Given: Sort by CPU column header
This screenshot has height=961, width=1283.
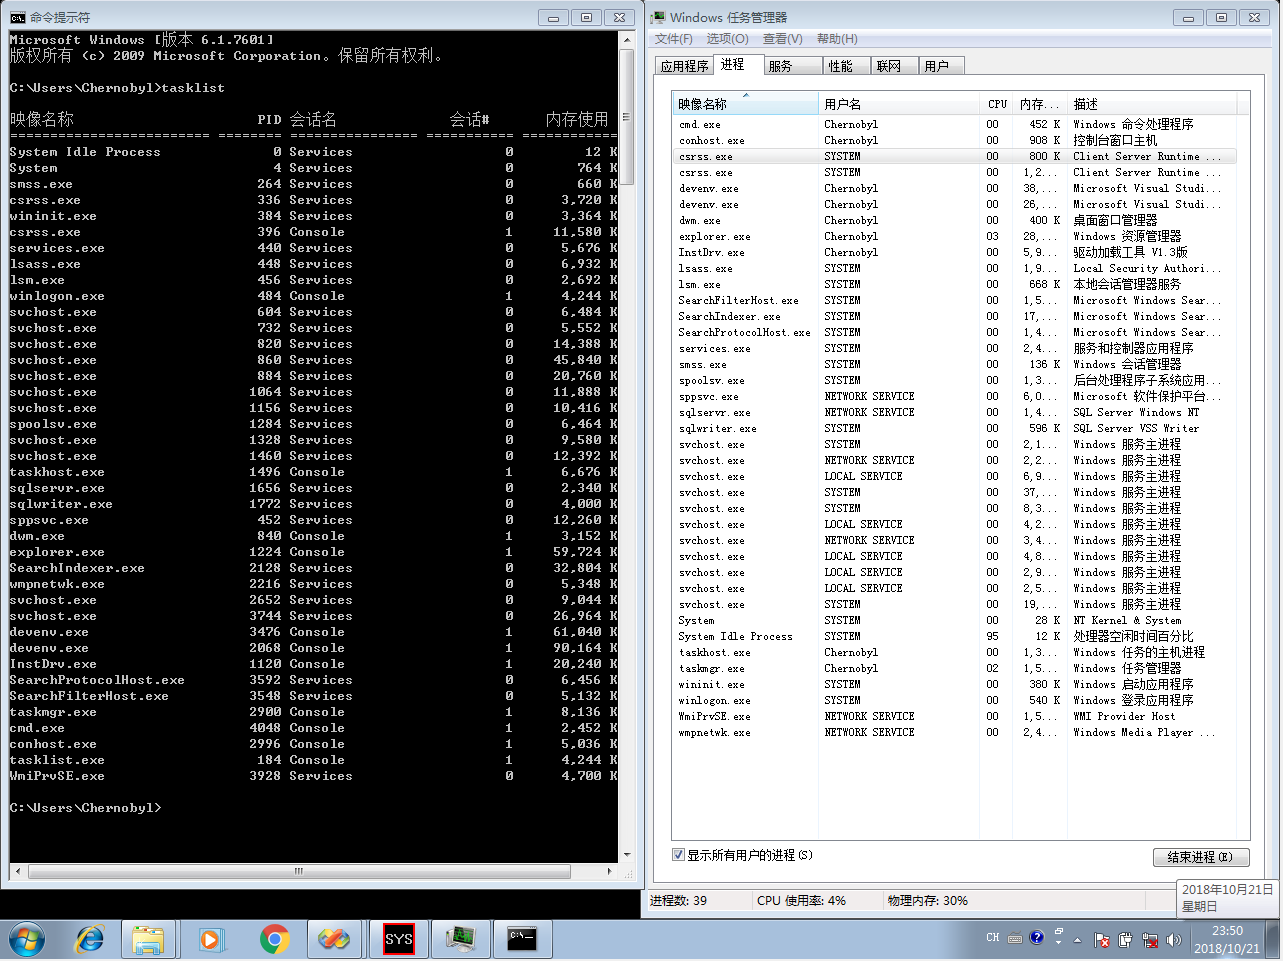Looking at the screenshot, I should [997, 104].
